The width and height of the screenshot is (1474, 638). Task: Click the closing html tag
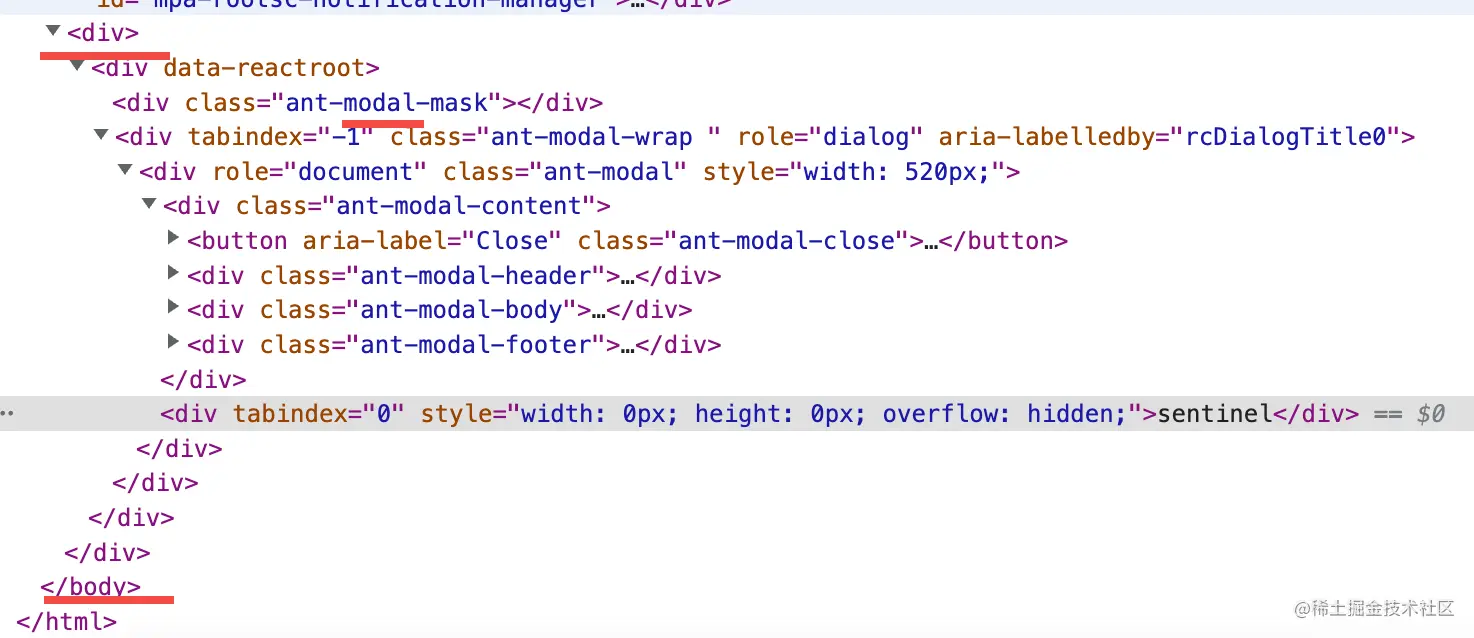pos(67,621)
